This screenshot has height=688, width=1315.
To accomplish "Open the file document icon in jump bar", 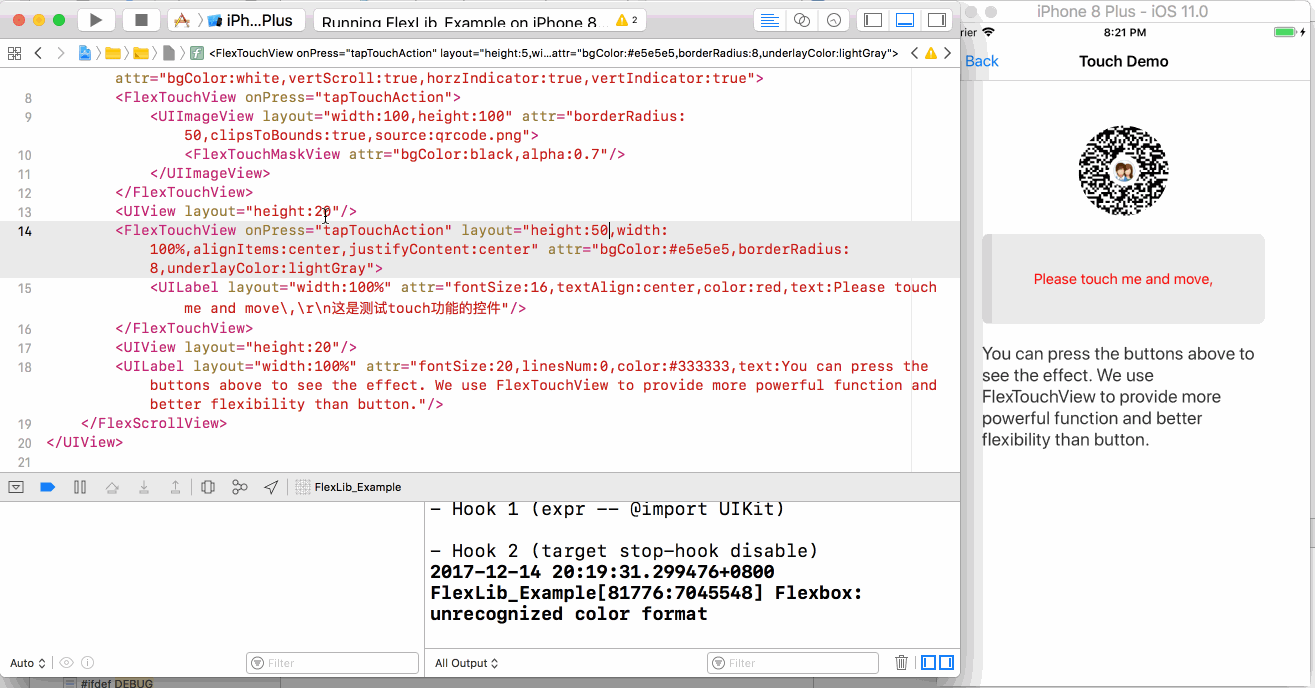I will (169, 53).
